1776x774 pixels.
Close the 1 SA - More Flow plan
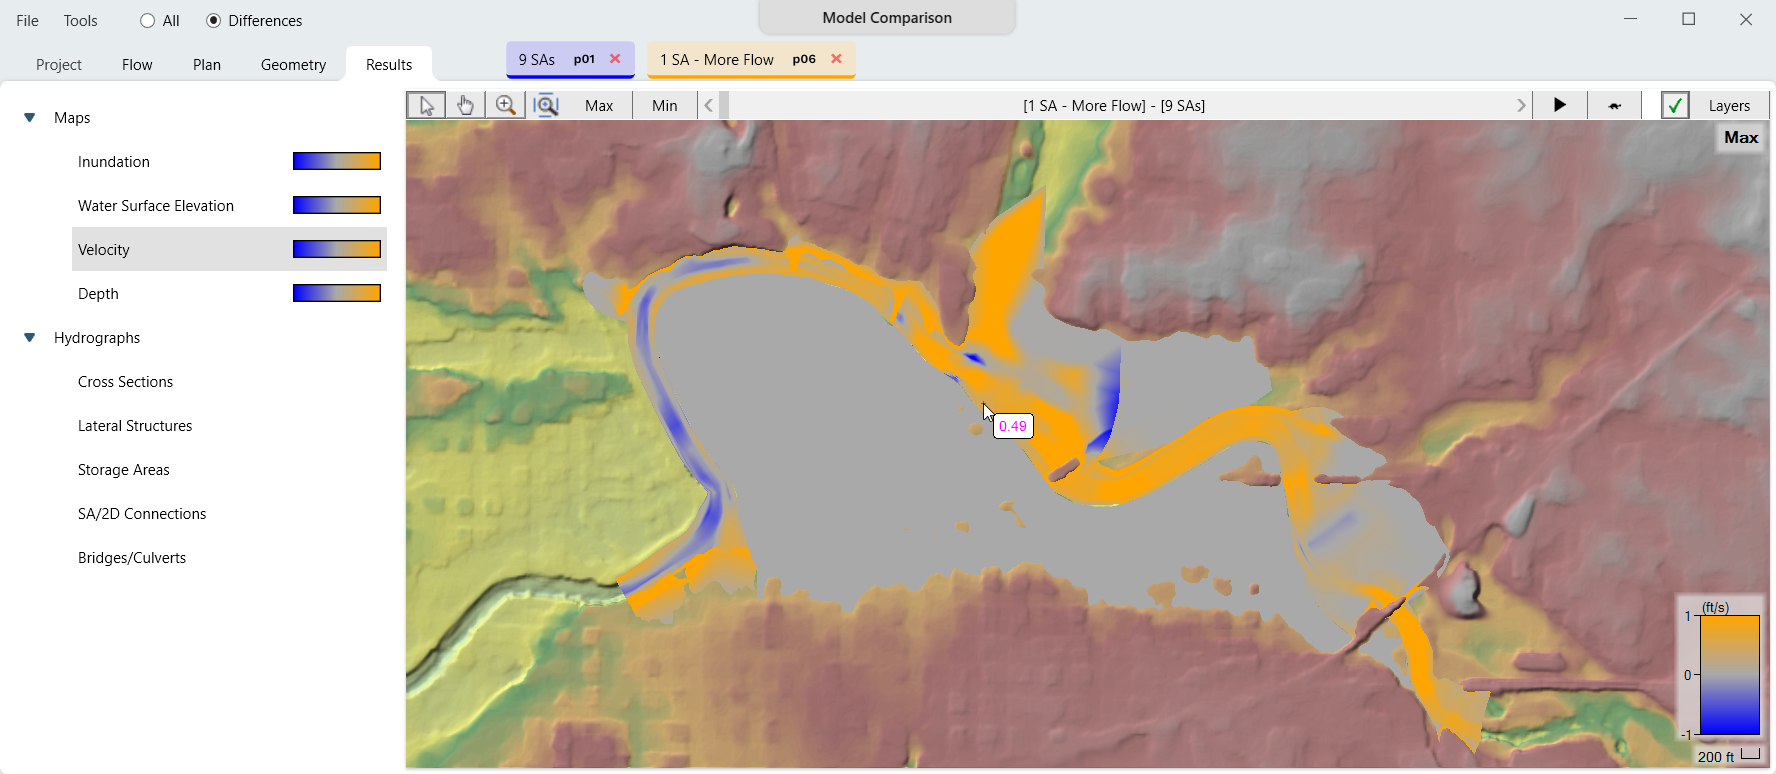836,59
